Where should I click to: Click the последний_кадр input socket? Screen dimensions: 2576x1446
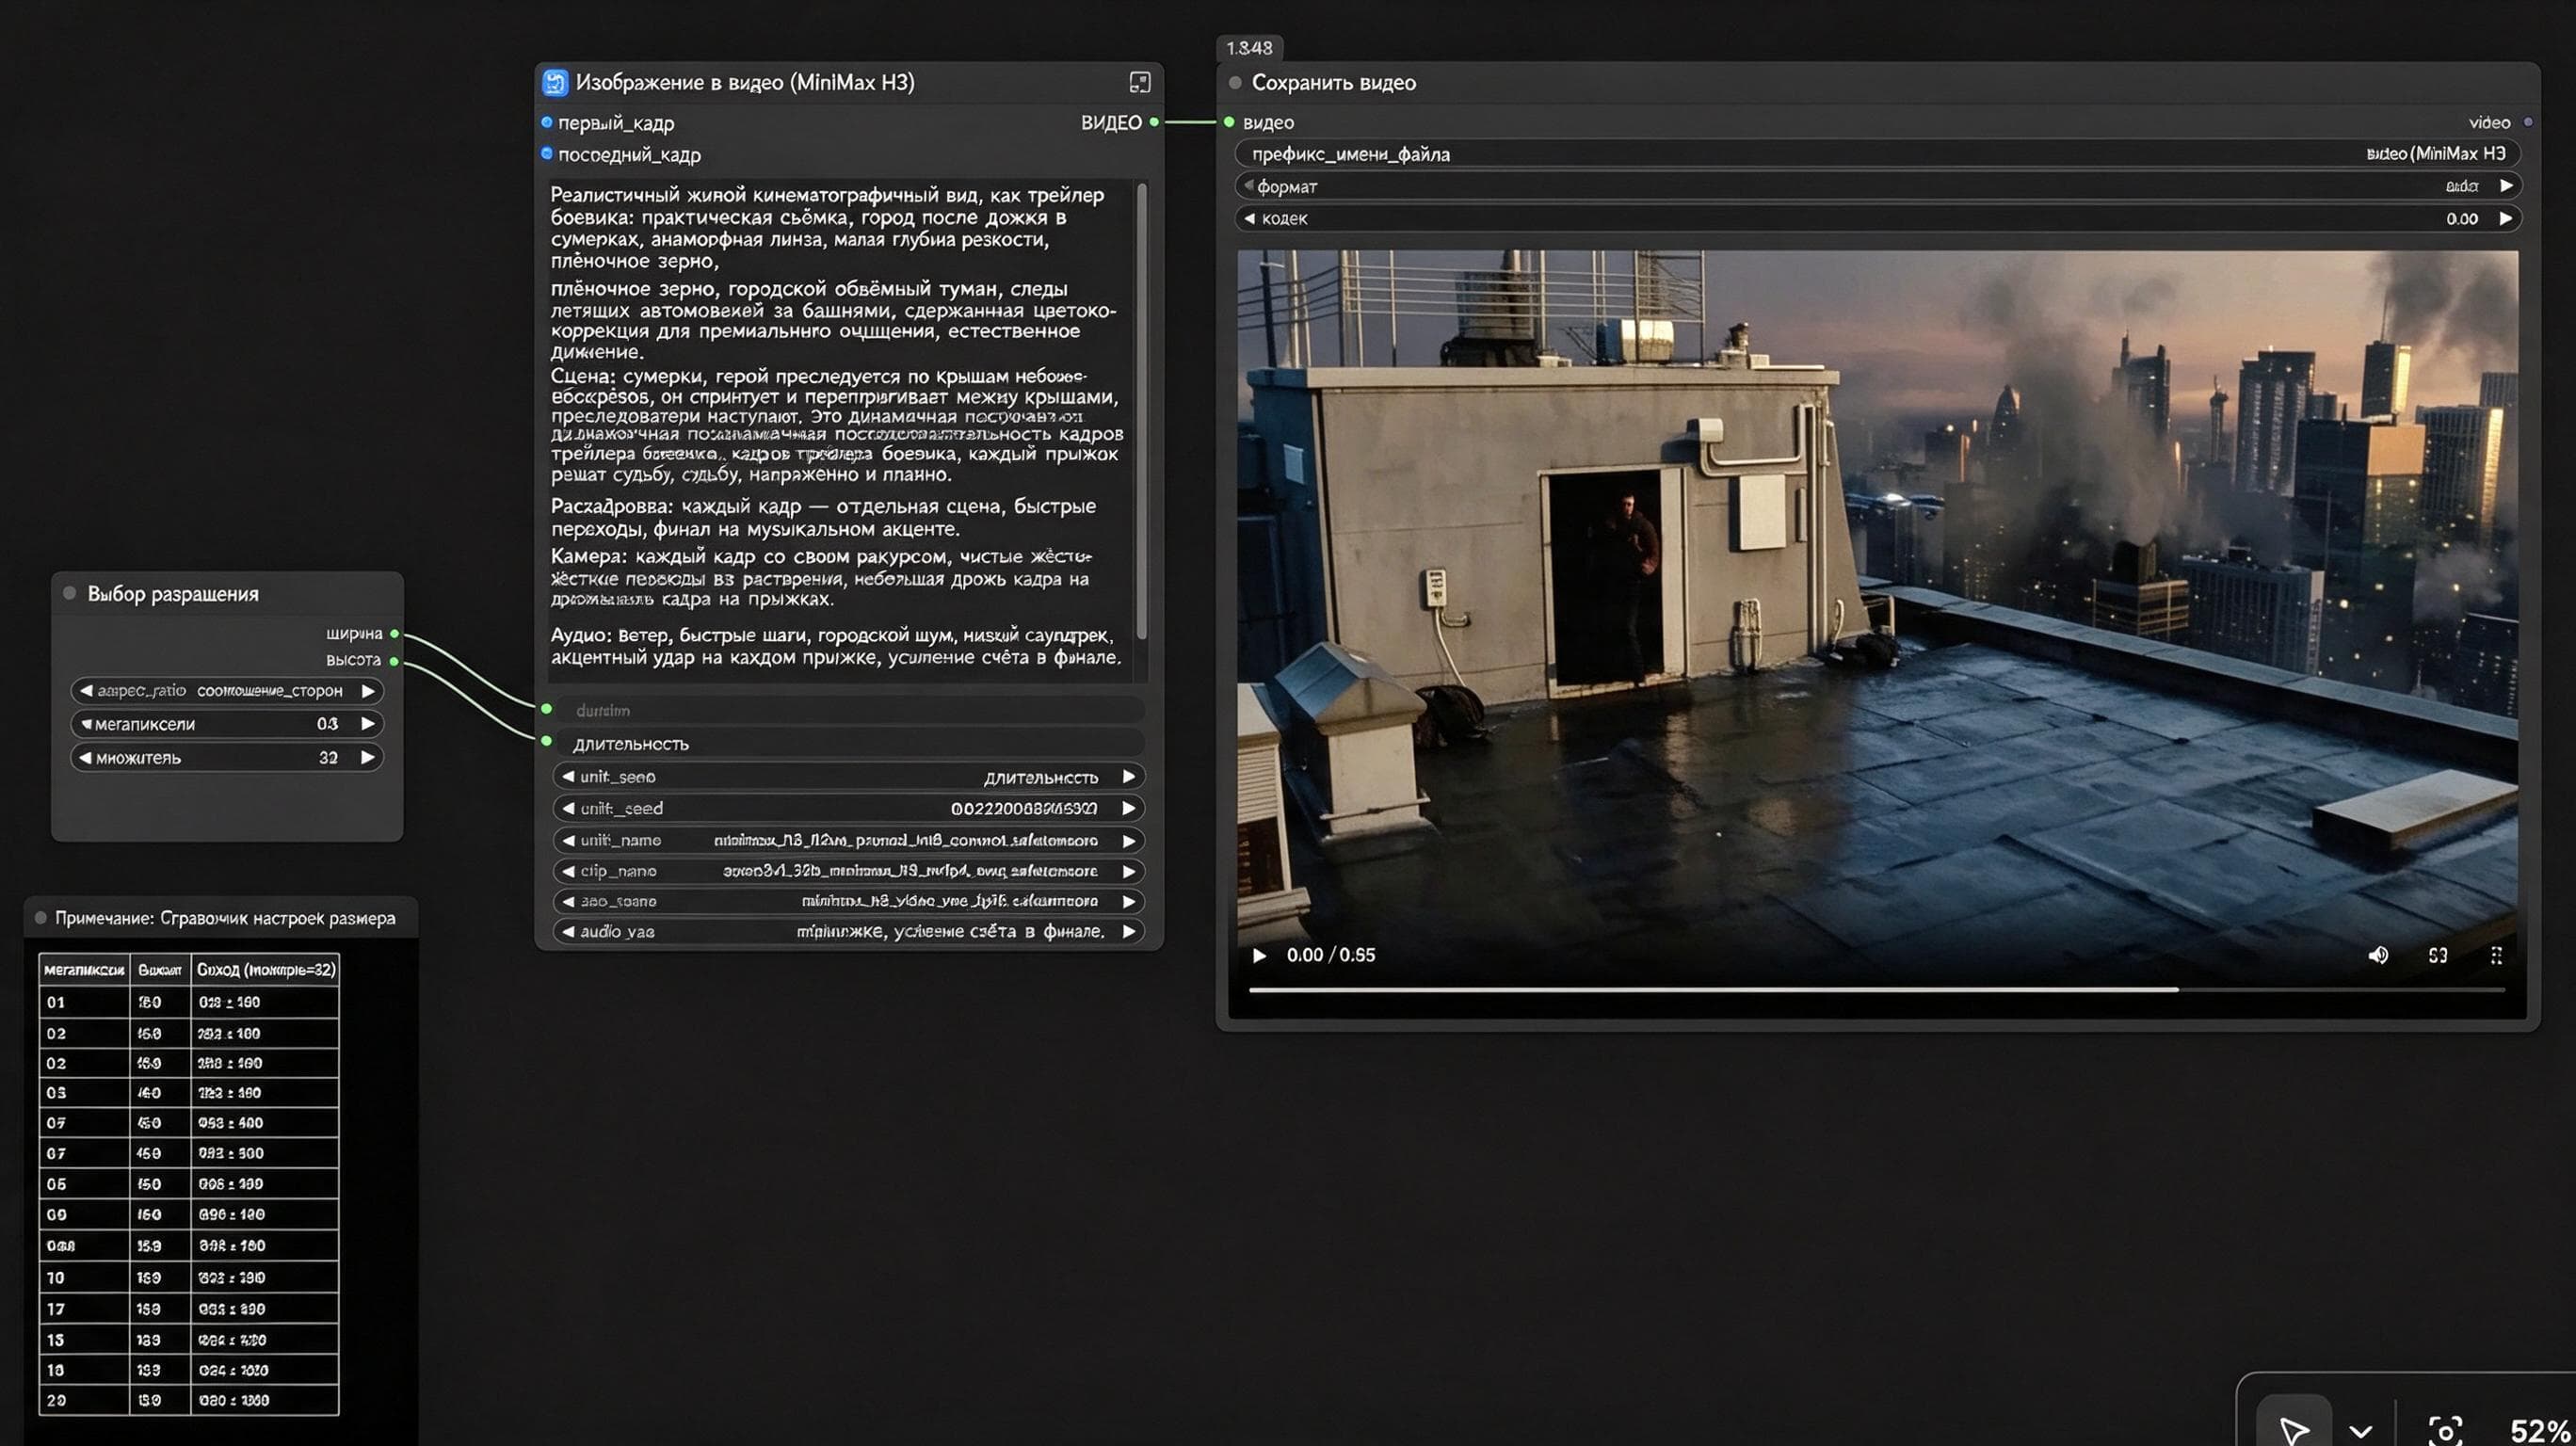click(547, 153)
